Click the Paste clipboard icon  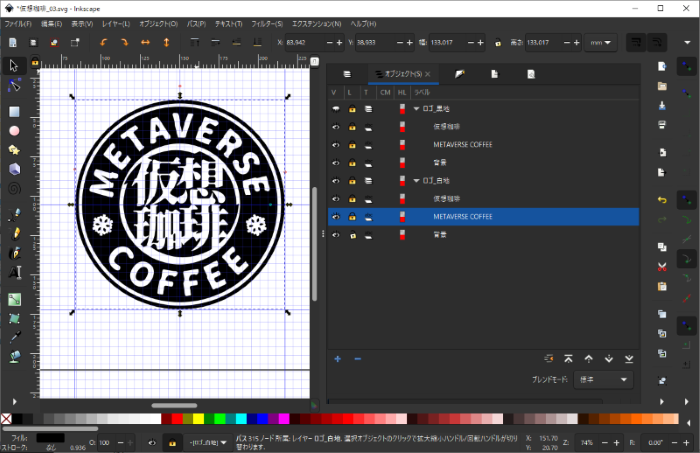click(662, 287)
